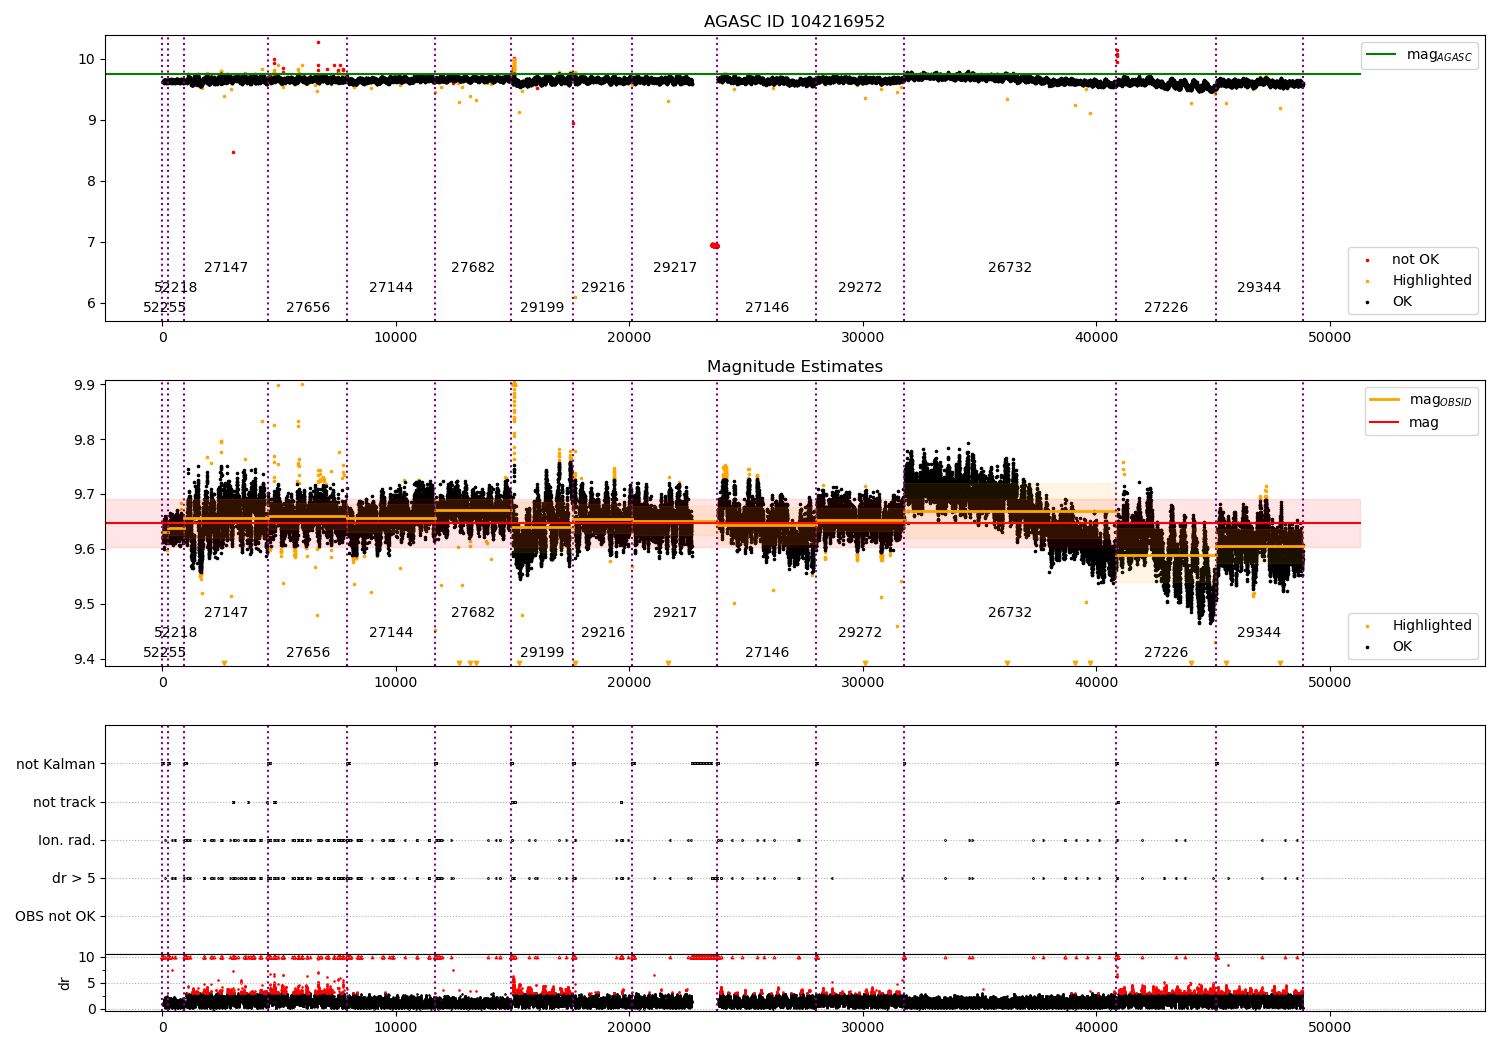Click obsid label 27656 in the AGASC ID plot
This screenshot has width=1500, height=1050.
coord(308,307)
